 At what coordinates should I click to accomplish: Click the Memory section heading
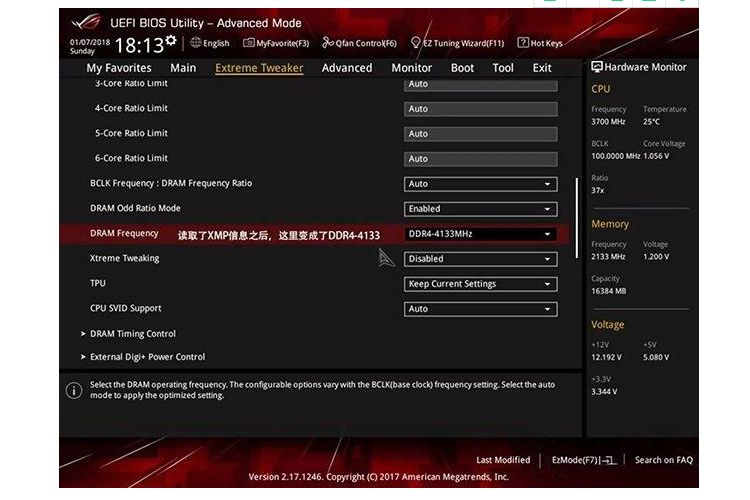[x=610, y=224]
